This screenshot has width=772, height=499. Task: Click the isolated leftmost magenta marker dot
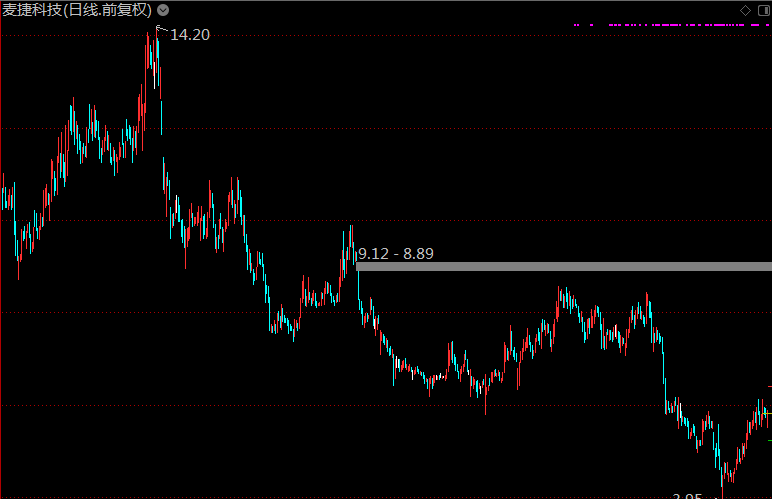[x=575, y=24]
